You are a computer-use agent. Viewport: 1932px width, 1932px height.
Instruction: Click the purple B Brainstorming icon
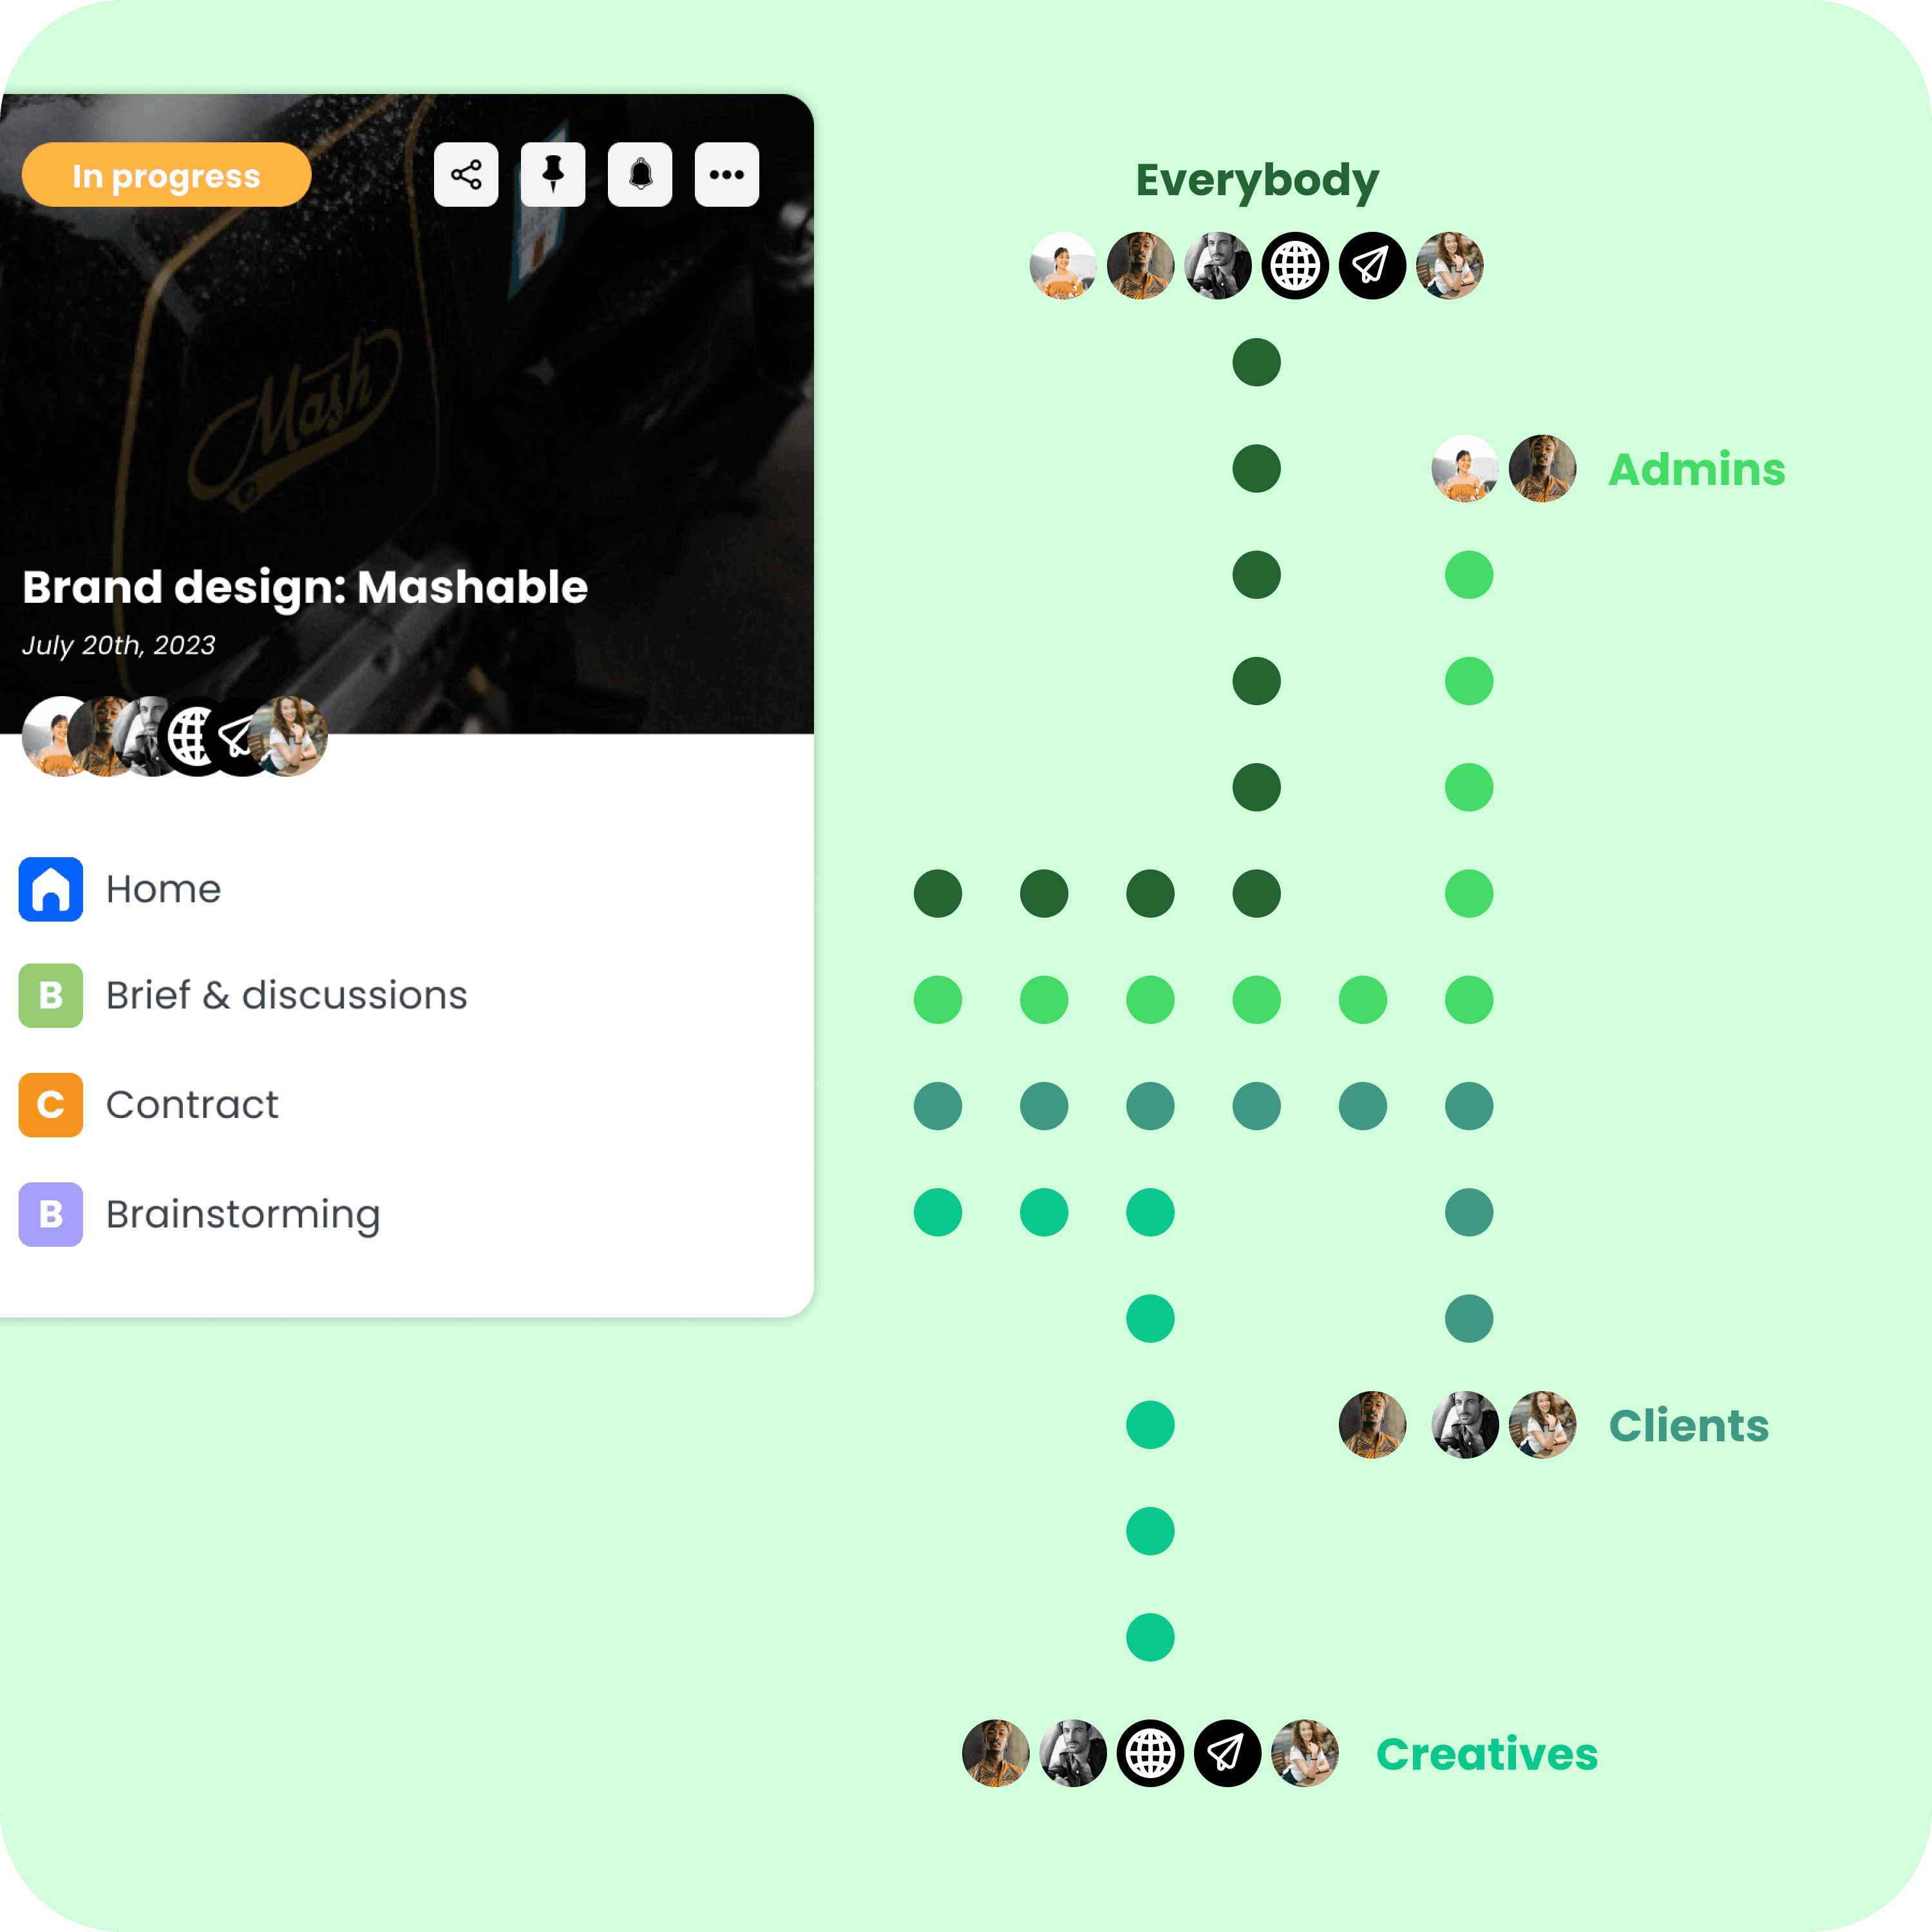(x=51, y=1215)
